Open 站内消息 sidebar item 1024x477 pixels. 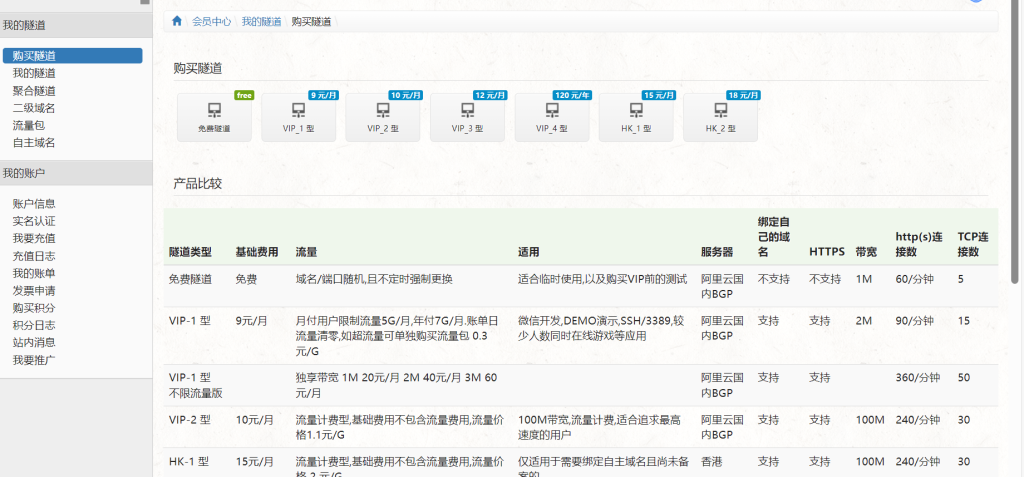click(34, 342)
